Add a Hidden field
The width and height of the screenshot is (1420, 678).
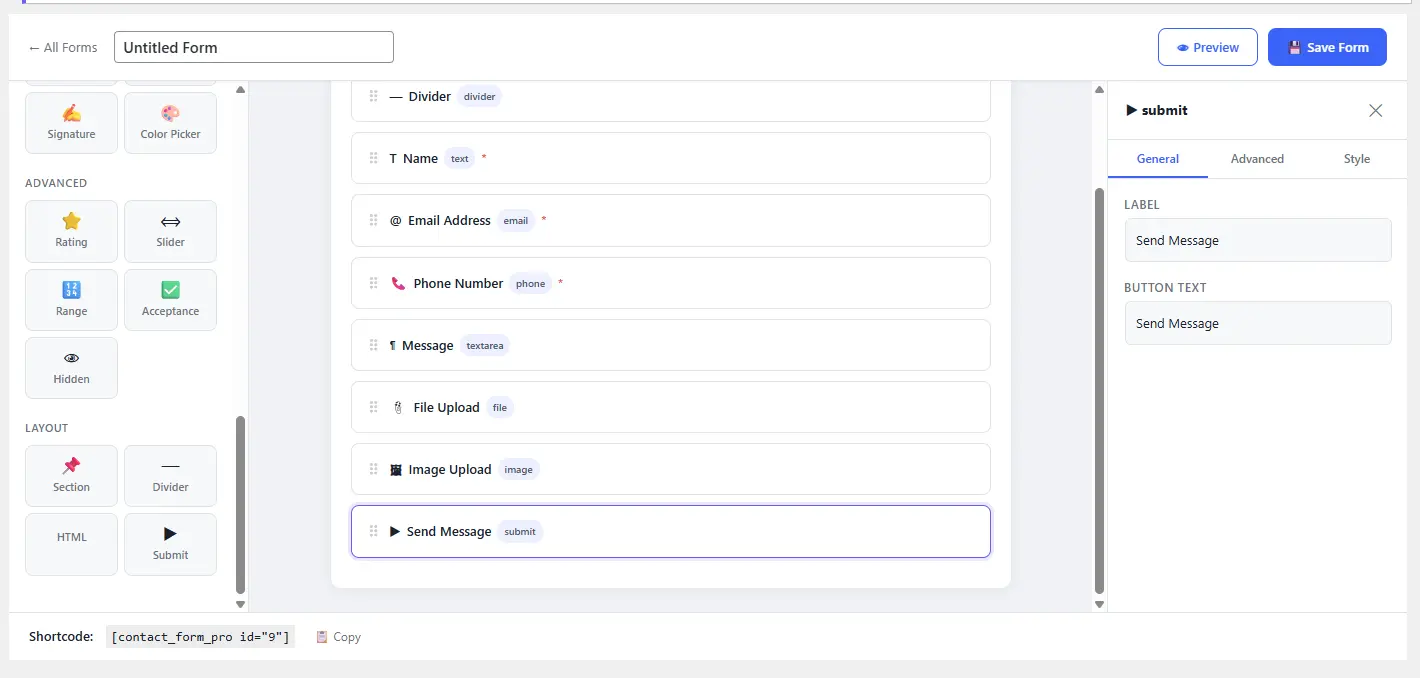tap(71, 368)
